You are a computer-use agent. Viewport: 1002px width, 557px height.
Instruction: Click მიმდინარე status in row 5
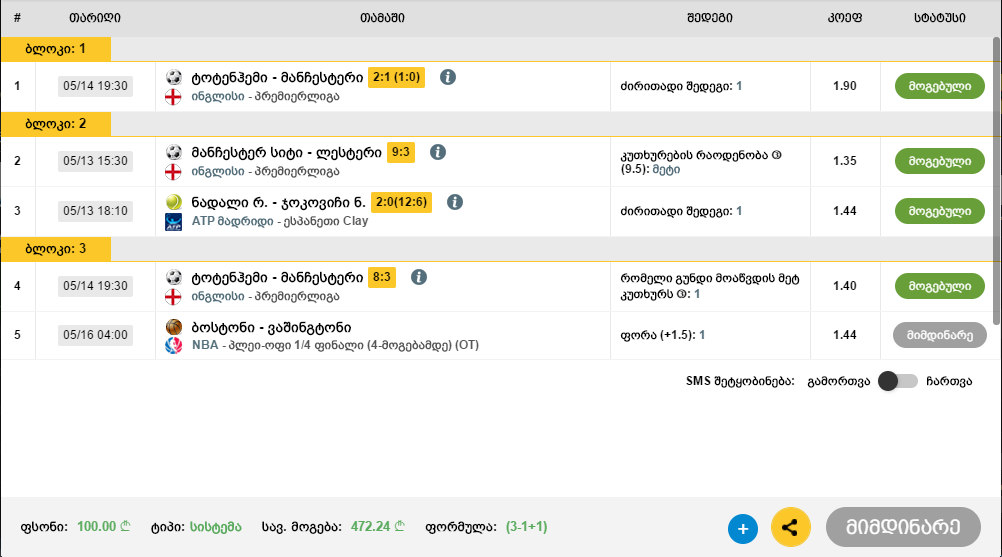[x=939, y=335]
